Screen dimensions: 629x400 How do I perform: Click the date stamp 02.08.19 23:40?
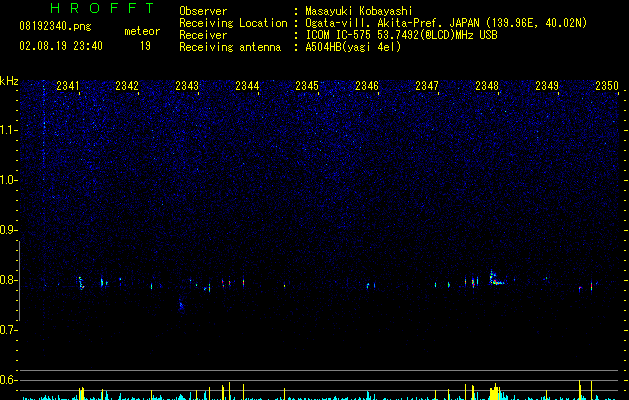point(61,46)
